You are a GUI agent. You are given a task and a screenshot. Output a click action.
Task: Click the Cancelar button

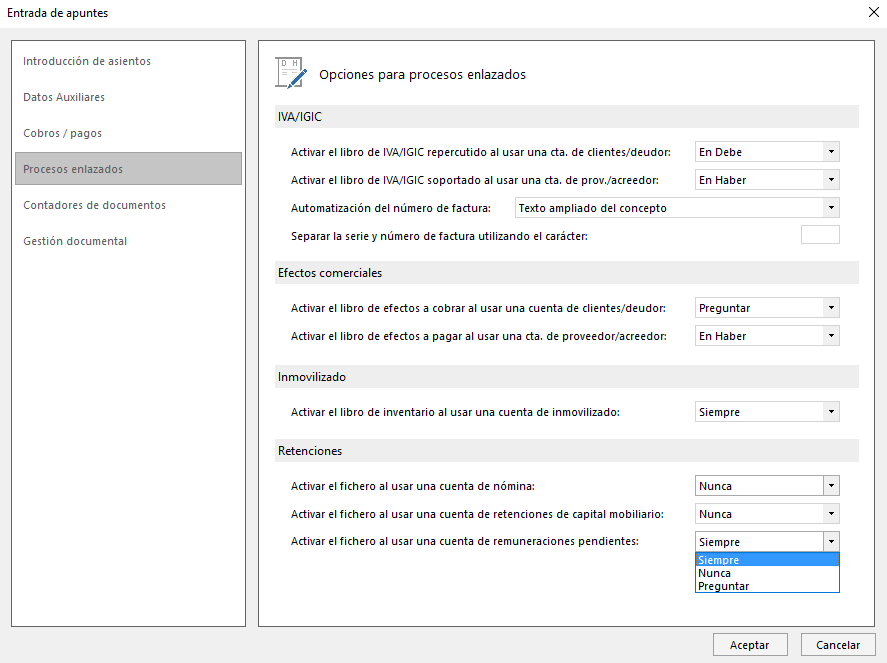(838, 645)
